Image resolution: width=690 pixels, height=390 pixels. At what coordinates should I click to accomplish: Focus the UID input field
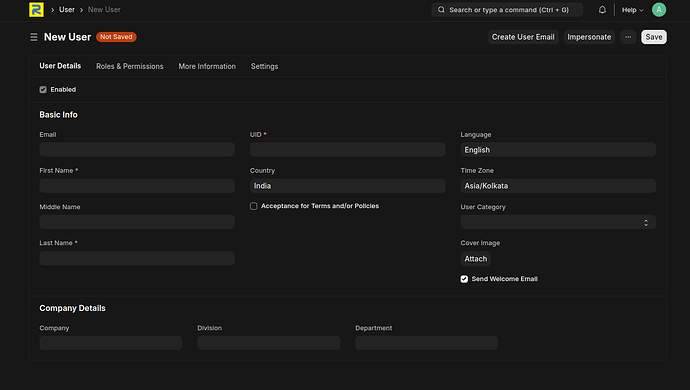[348, 150]
